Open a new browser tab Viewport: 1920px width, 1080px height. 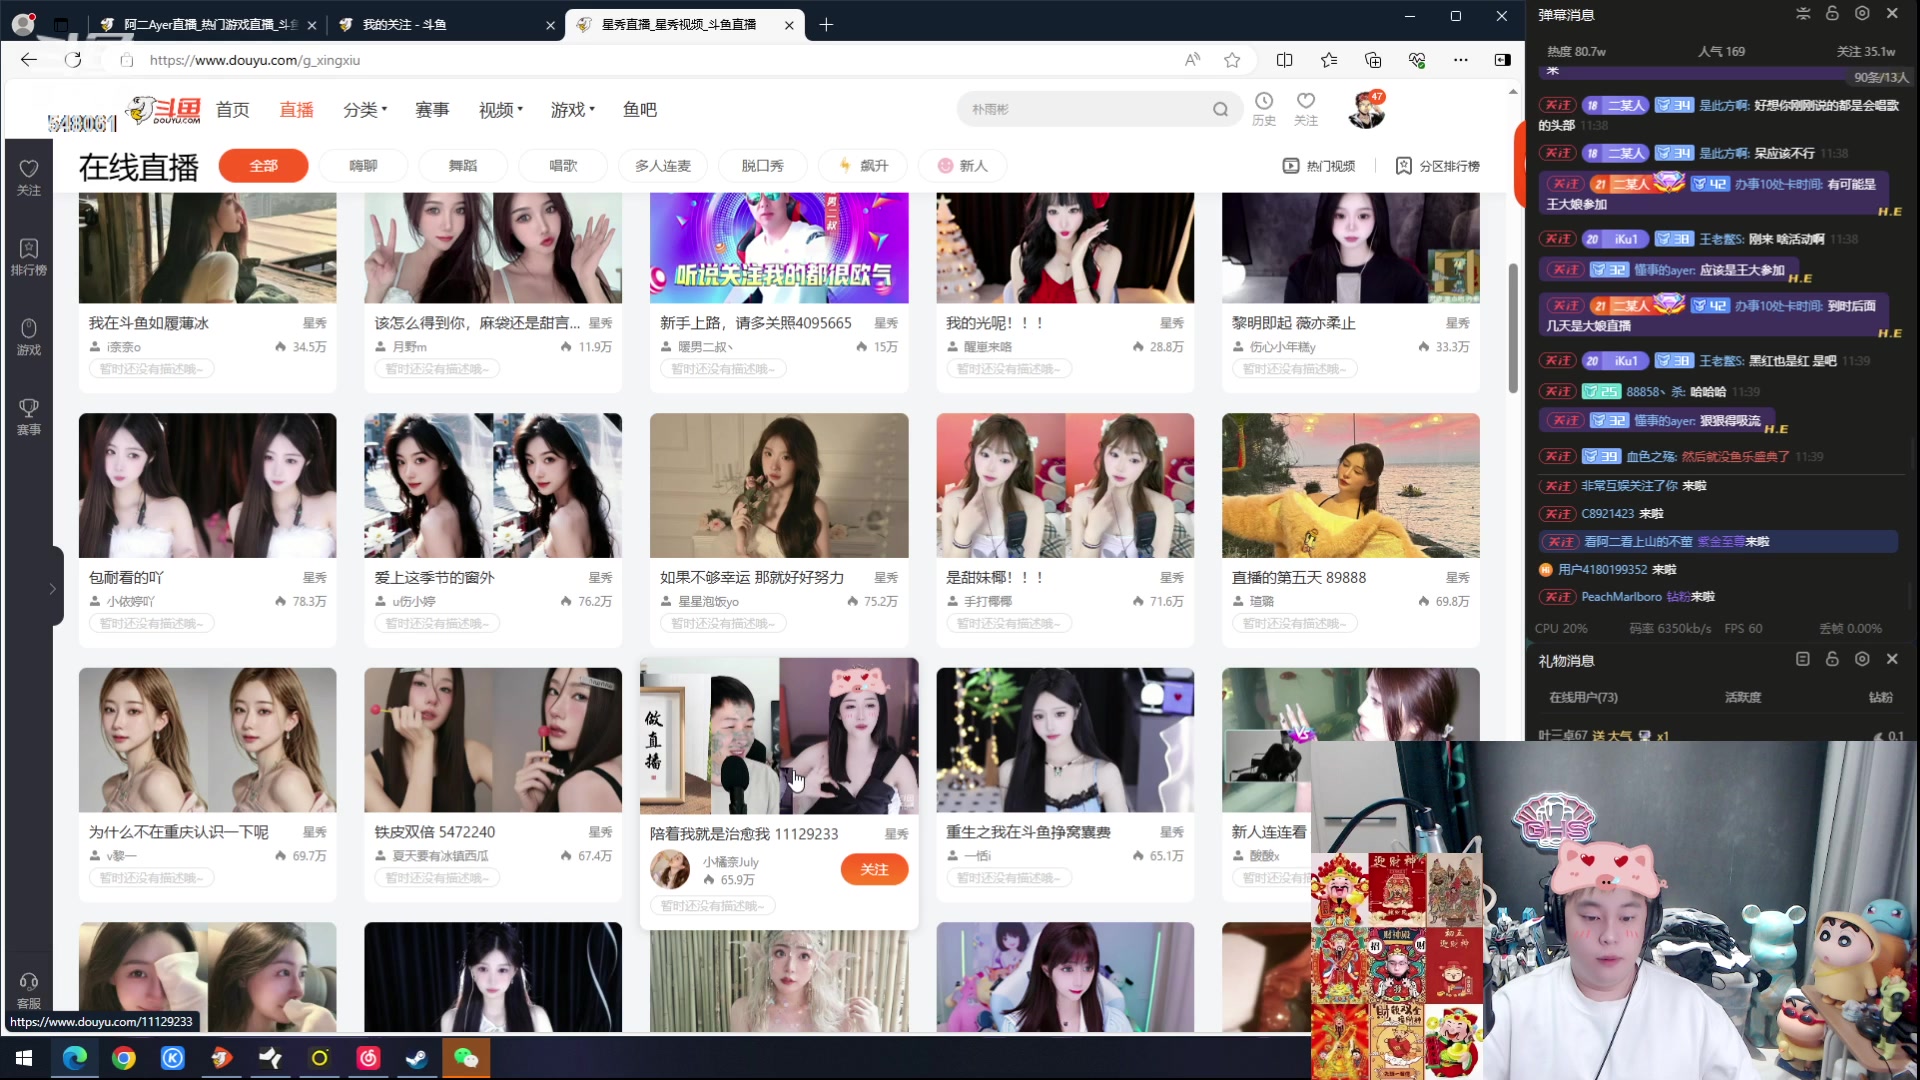coord(826,25)
